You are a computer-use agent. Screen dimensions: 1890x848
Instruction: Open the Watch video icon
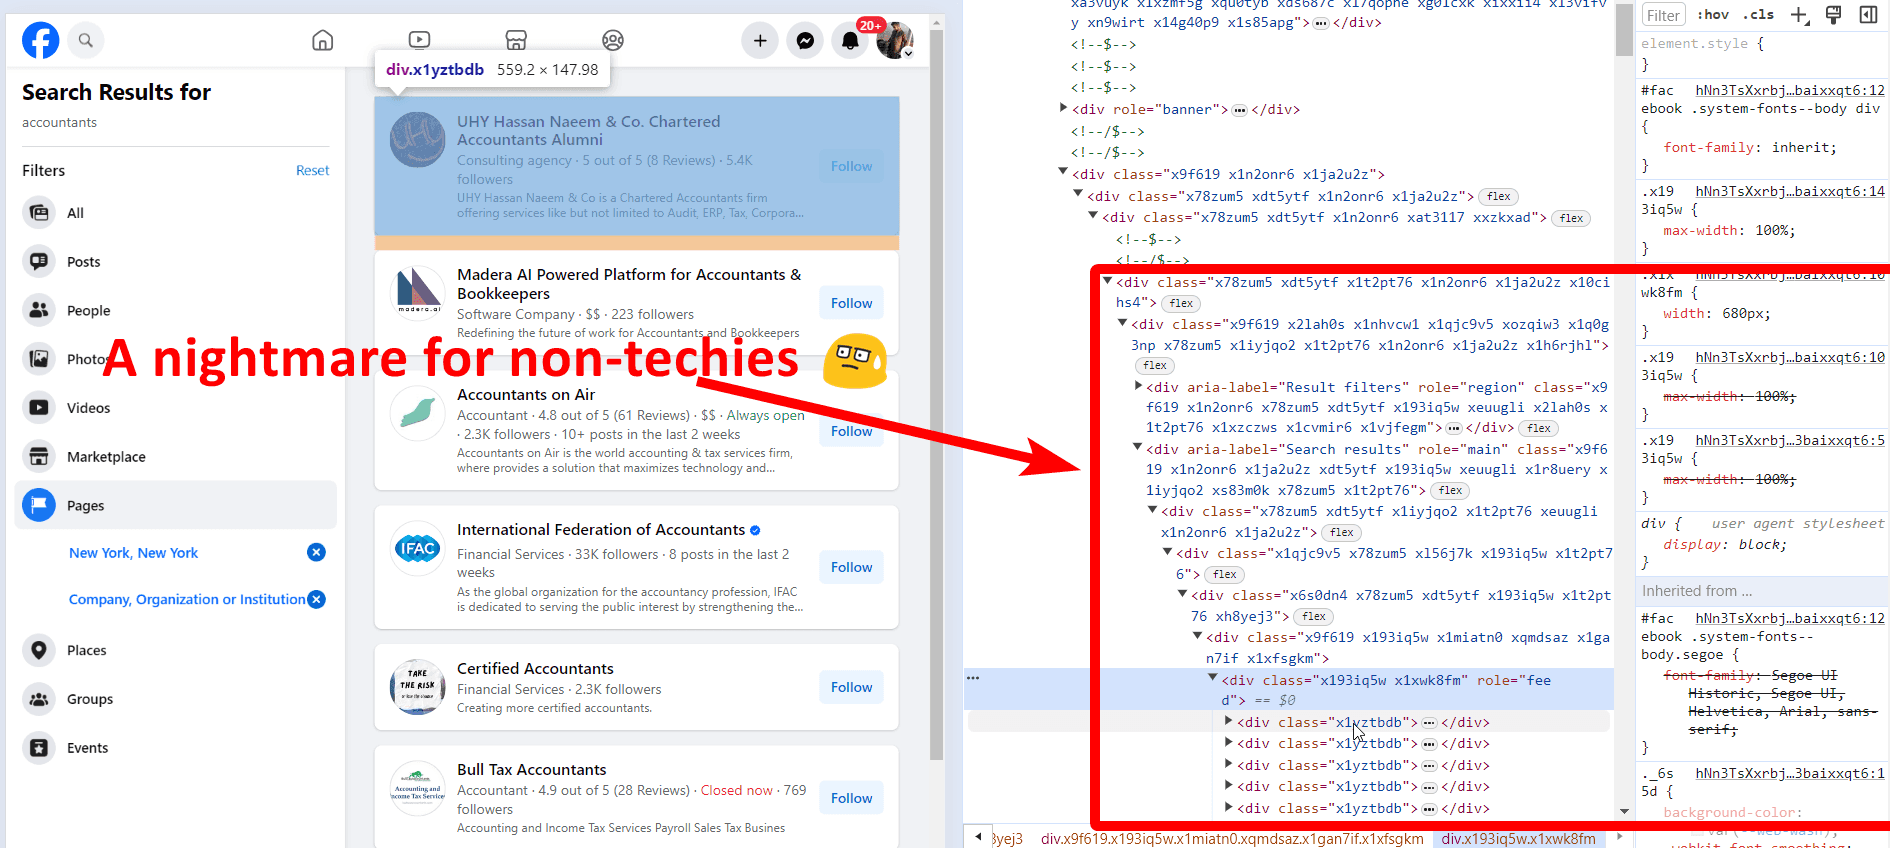tap(419, 40)
